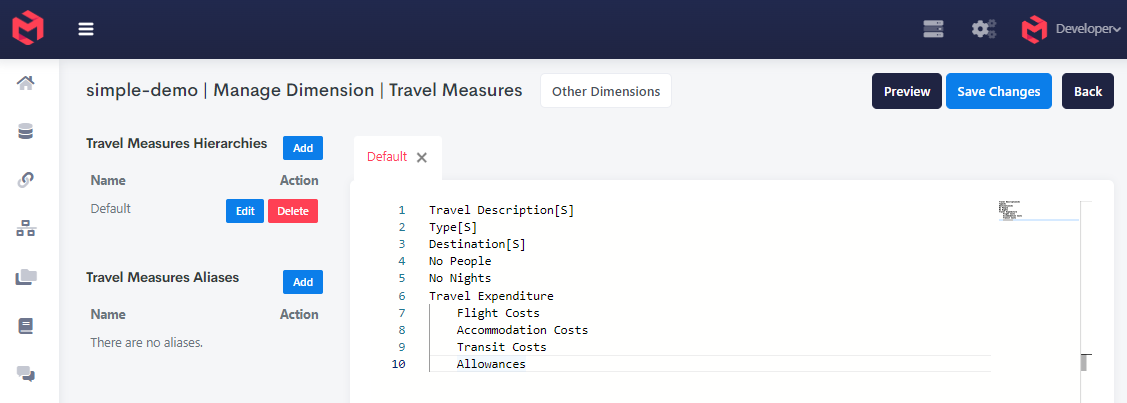Image resolution: width=1127 pixels, height=403 pixels.
Task: Delete the Default hierarchy
Action: (293, 211)
